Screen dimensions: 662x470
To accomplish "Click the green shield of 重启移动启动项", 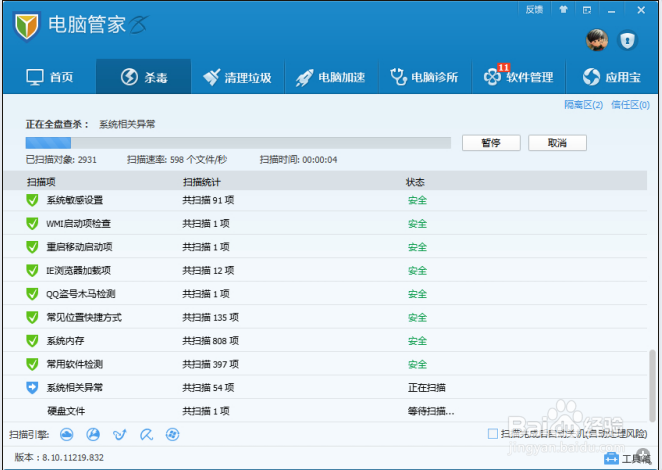I will (32, 247).
